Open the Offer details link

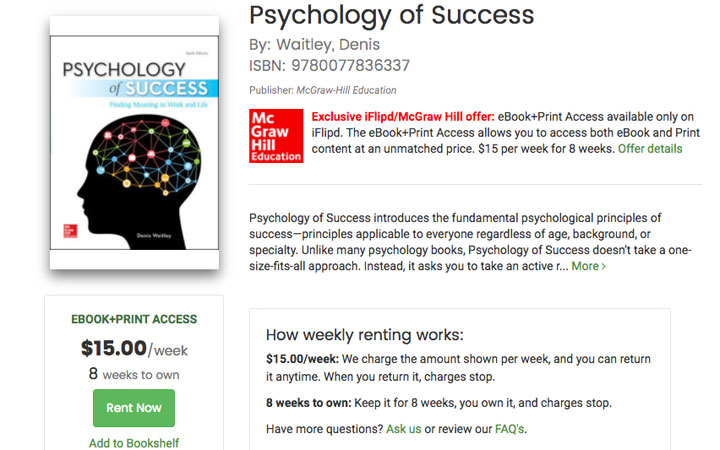pyautogui.click(x=650, y=149)
